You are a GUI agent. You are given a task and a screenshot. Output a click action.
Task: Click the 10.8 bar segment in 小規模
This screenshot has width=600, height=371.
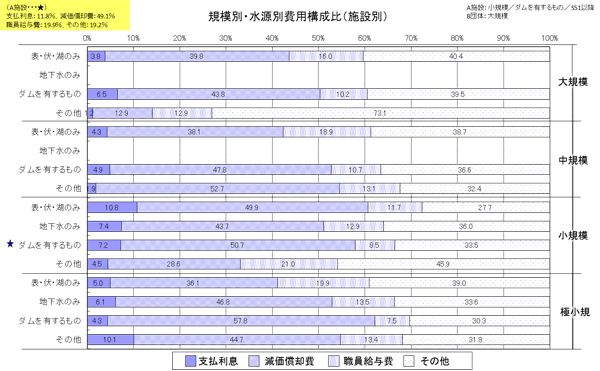[x=112, y=207]
